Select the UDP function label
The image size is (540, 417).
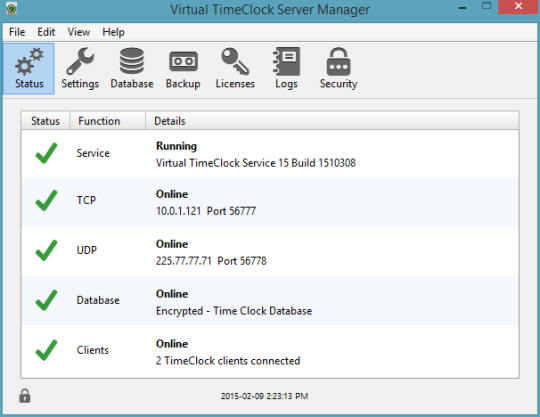[86, 250]
